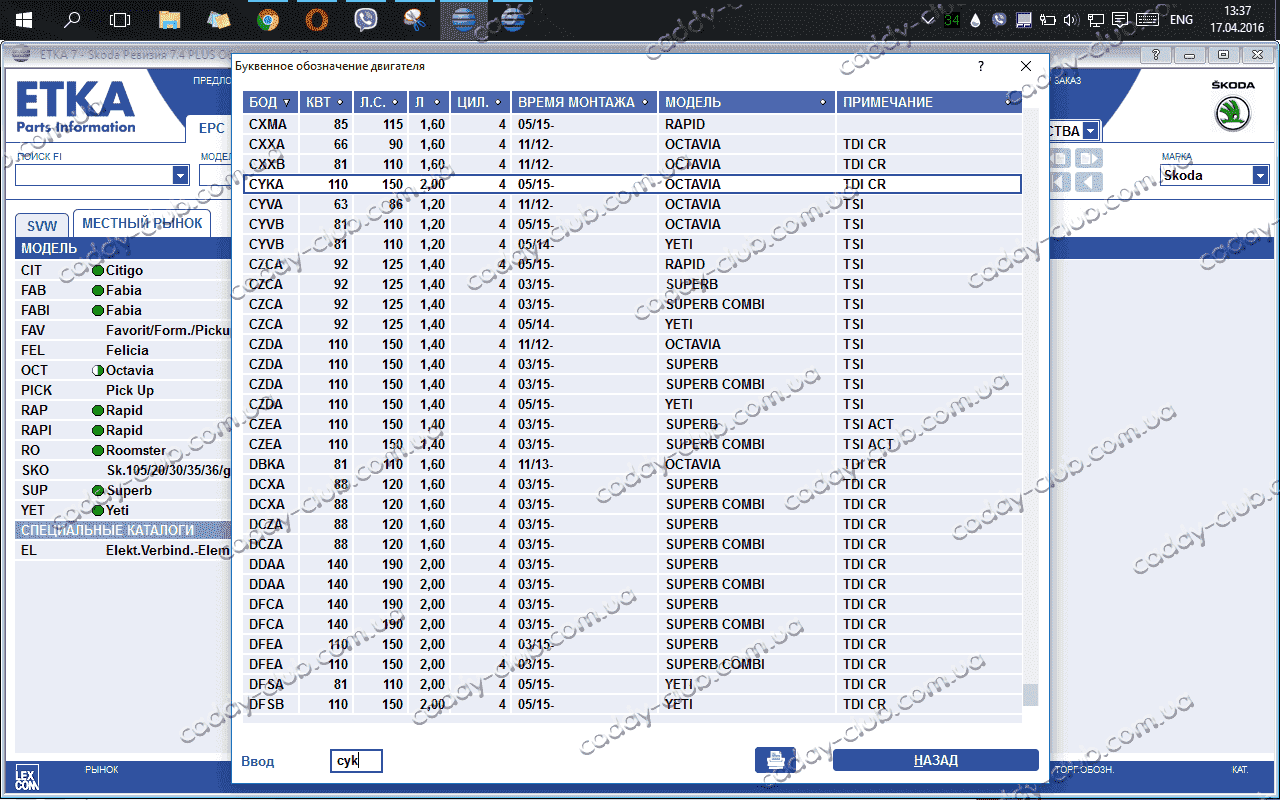This screenshot has height=800, width=1280.
Task: Expand the Поиск FI dropdown
Action: pyautogui.click(x=180, y=176)
